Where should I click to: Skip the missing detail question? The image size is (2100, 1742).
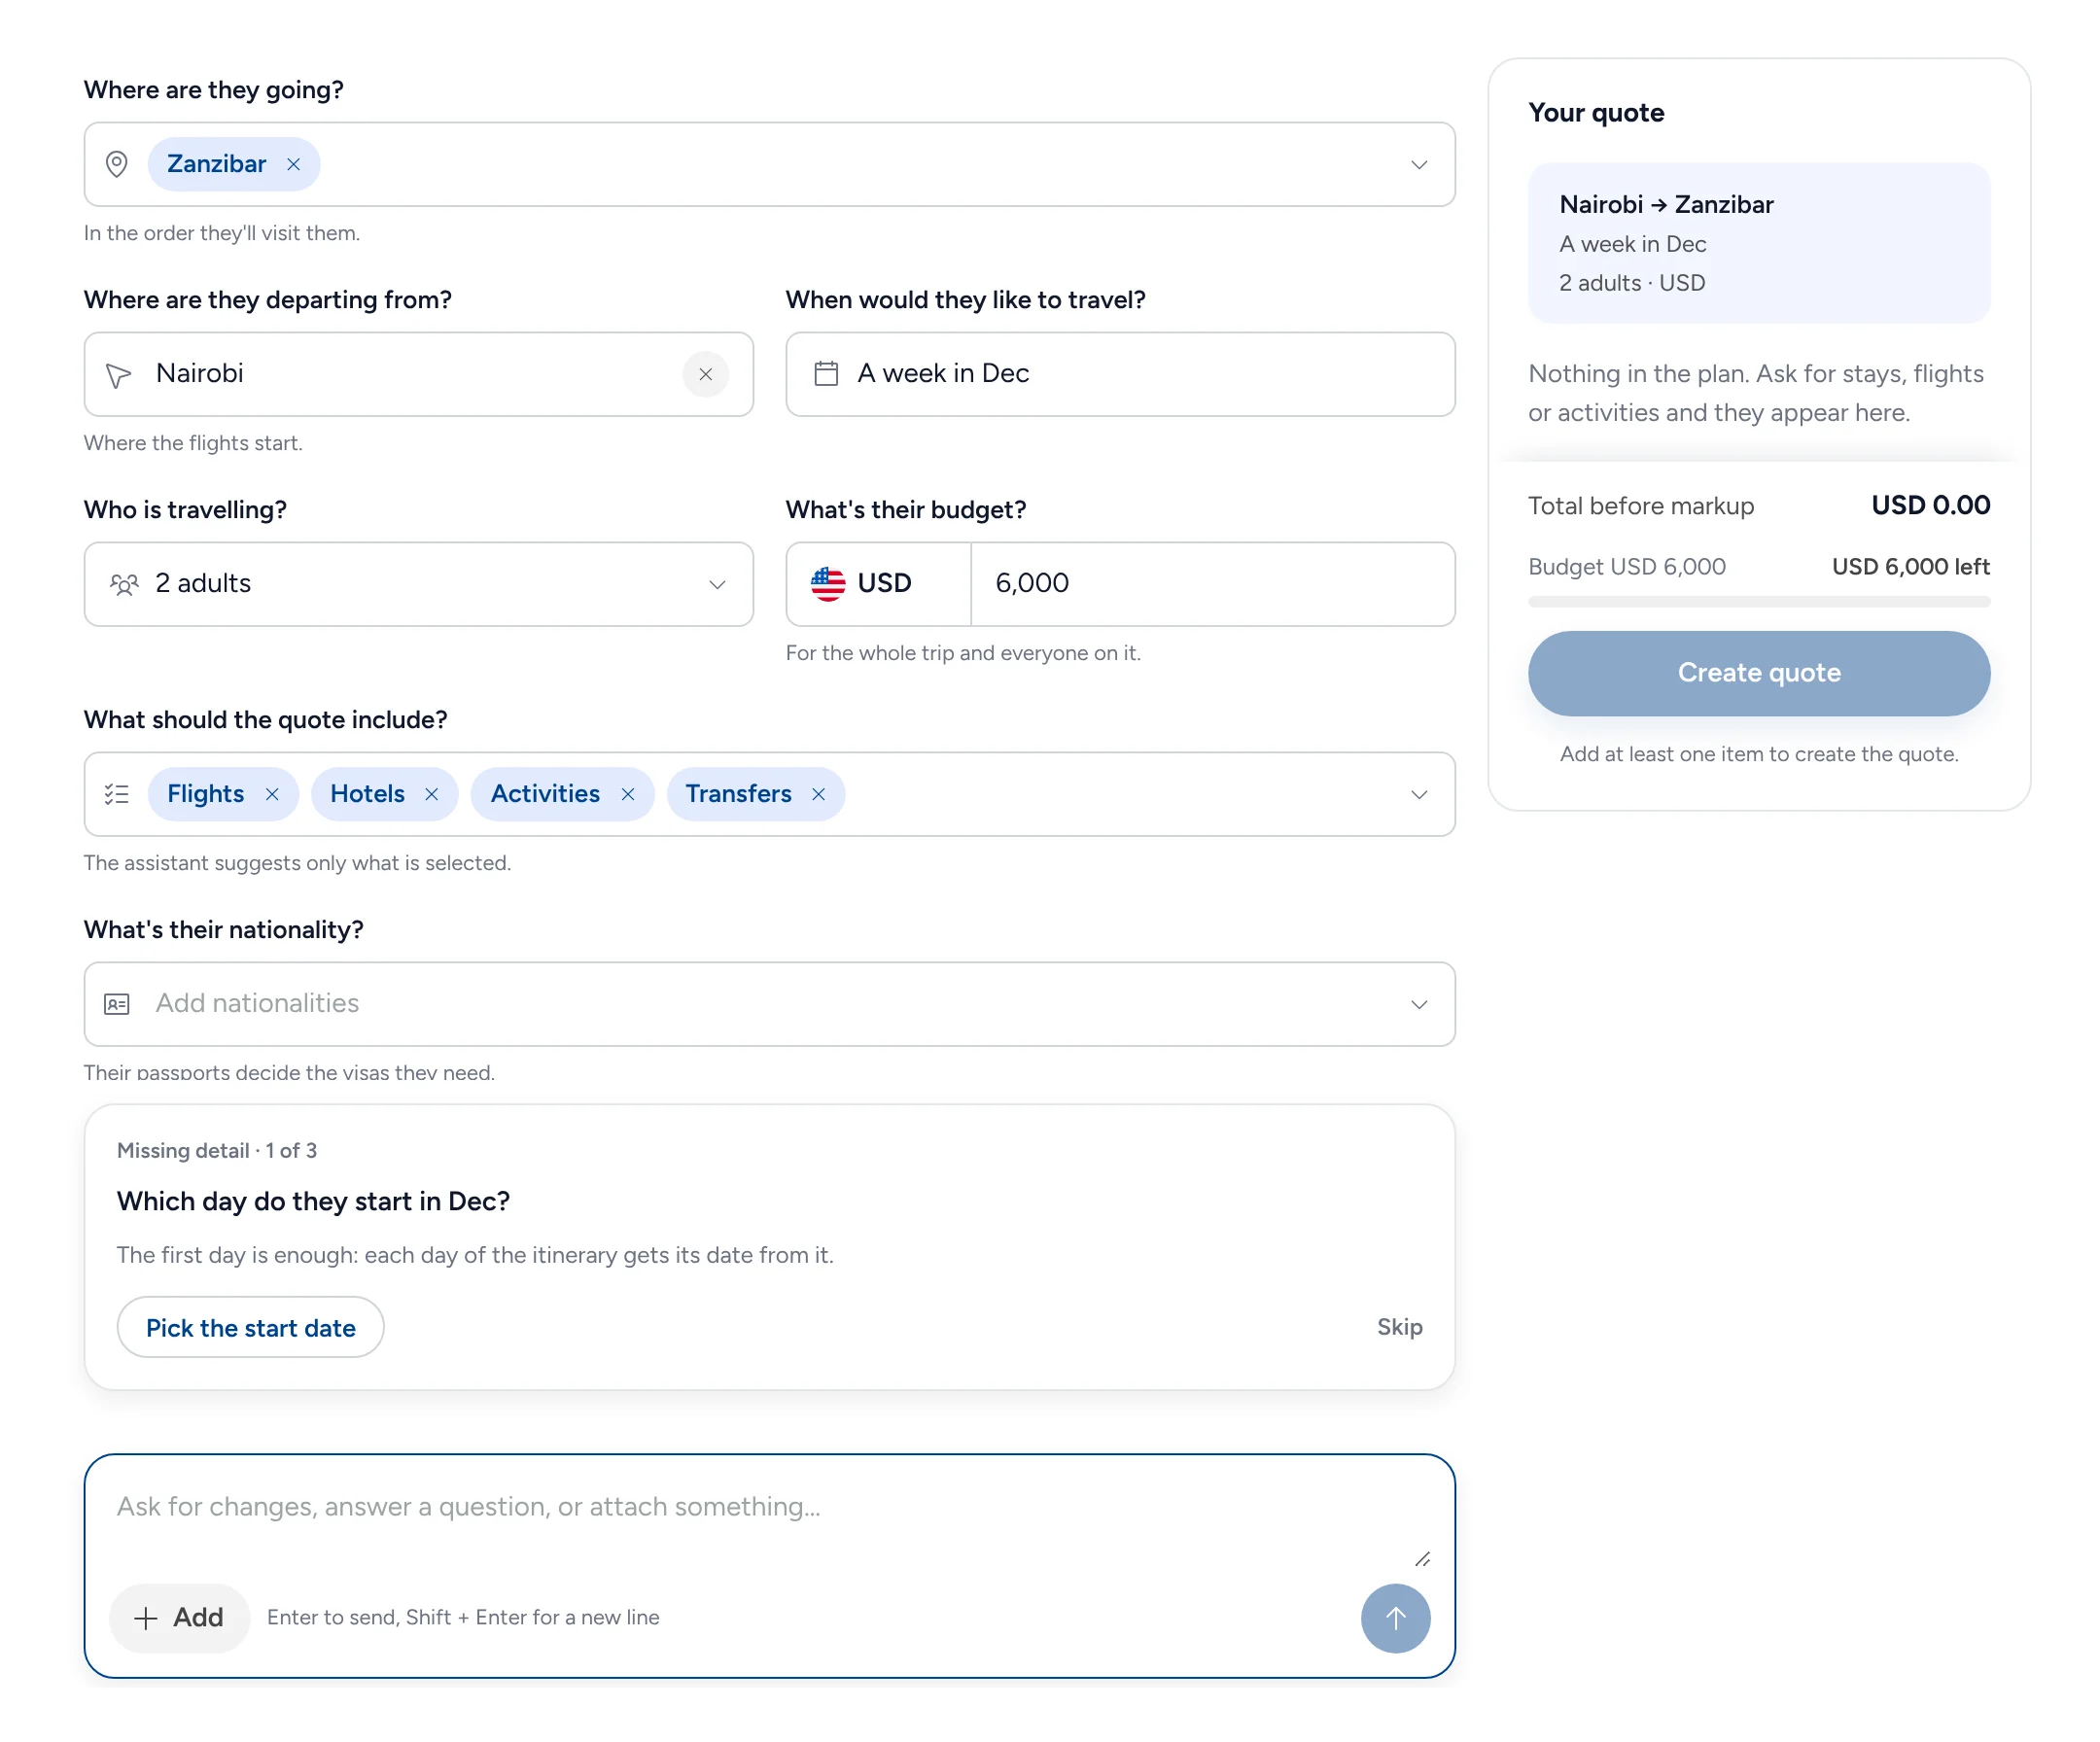[x=1399, y=1327]
